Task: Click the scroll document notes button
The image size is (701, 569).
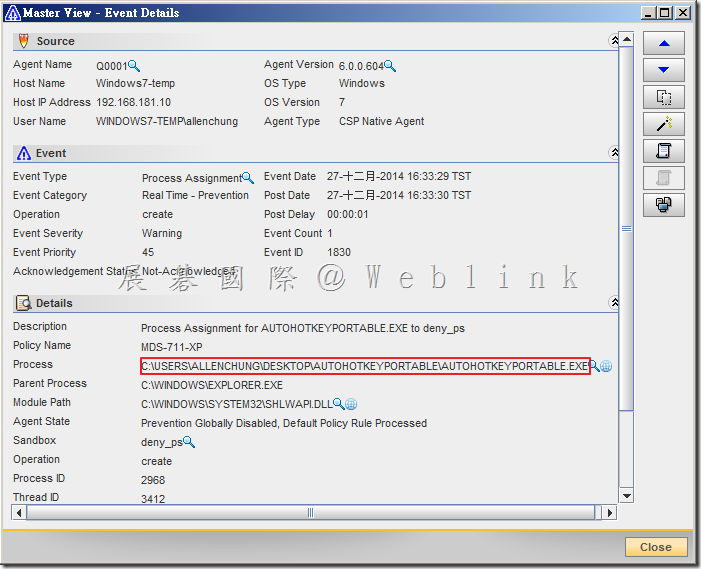Action: pos(663,151)
